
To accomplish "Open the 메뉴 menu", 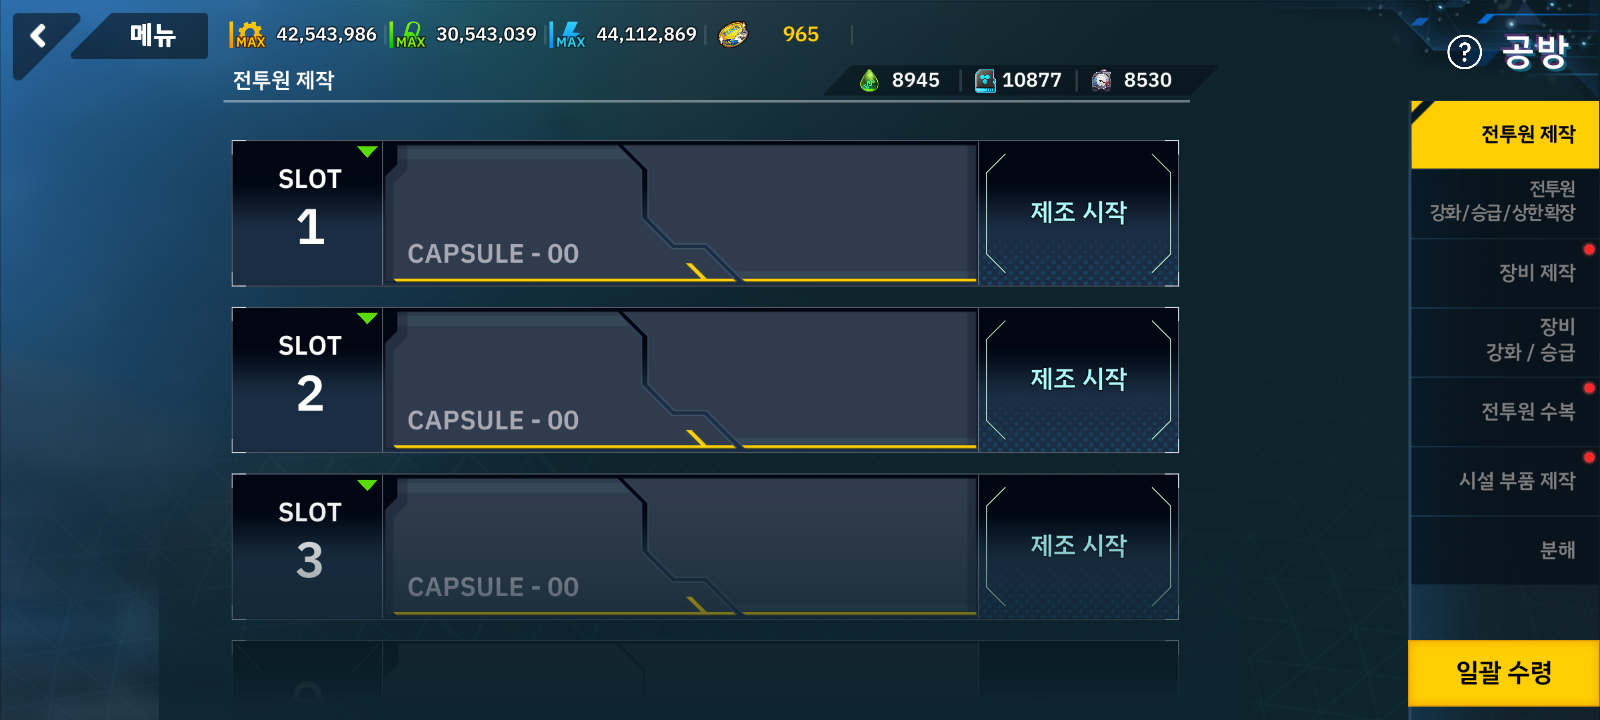I will pyautogui.click(x=152, y=36).
